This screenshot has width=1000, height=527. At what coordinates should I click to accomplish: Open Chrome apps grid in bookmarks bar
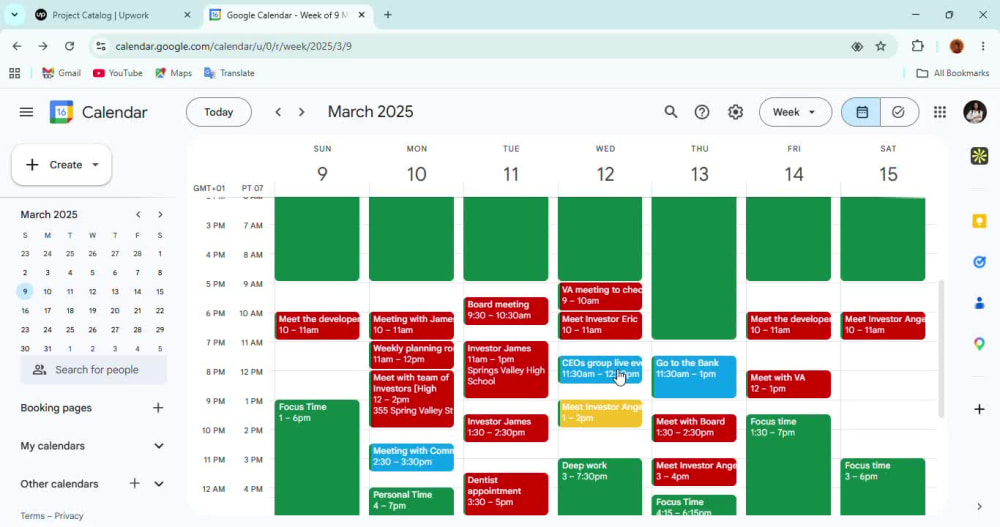point(15,73)
